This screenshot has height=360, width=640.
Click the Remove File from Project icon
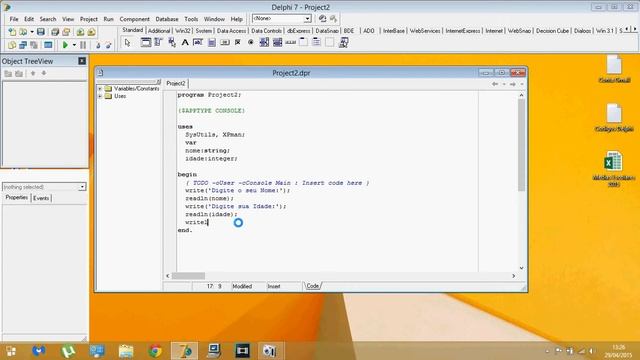[91, 32]
